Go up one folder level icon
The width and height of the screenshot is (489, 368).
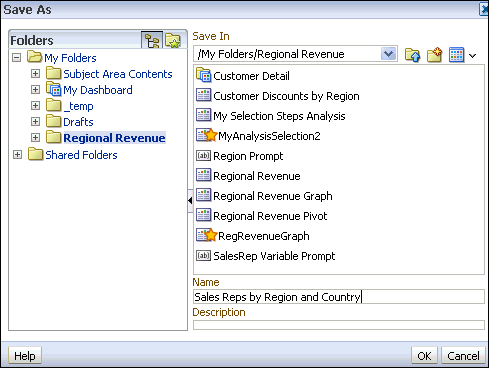tap(412, 55)
